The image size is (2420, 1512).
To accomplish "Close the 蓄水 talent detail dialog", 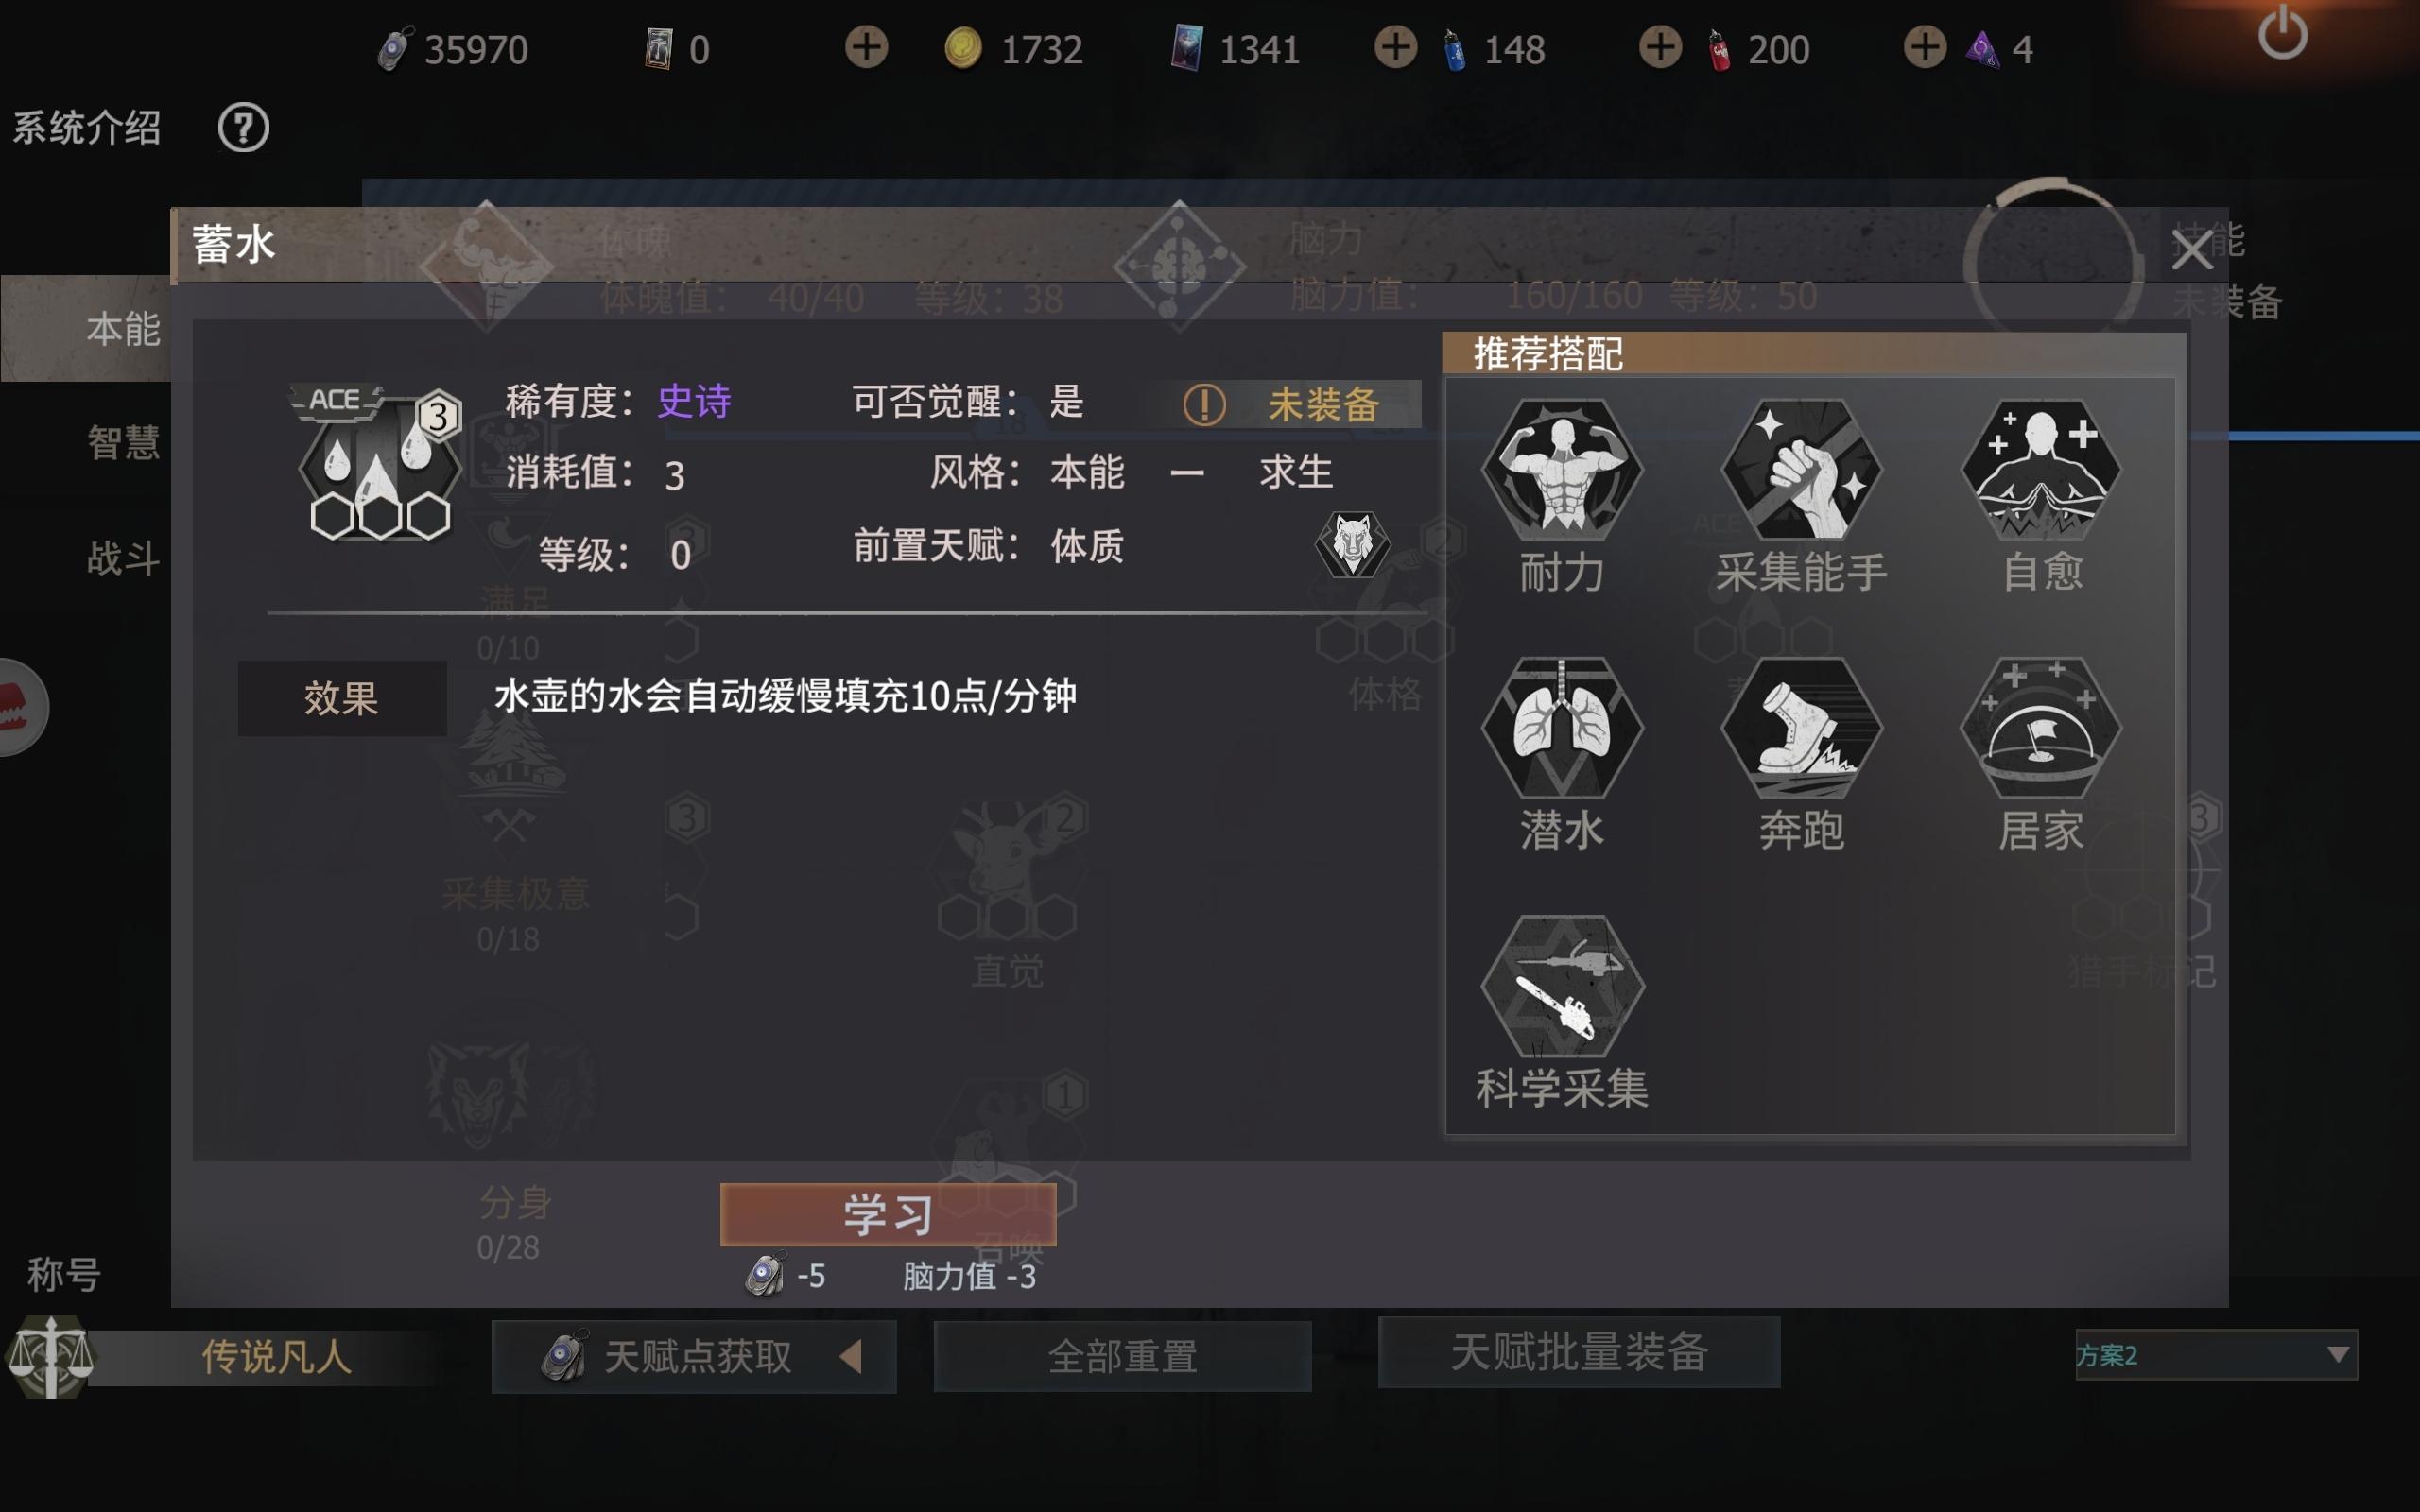I will (2191, 250).
